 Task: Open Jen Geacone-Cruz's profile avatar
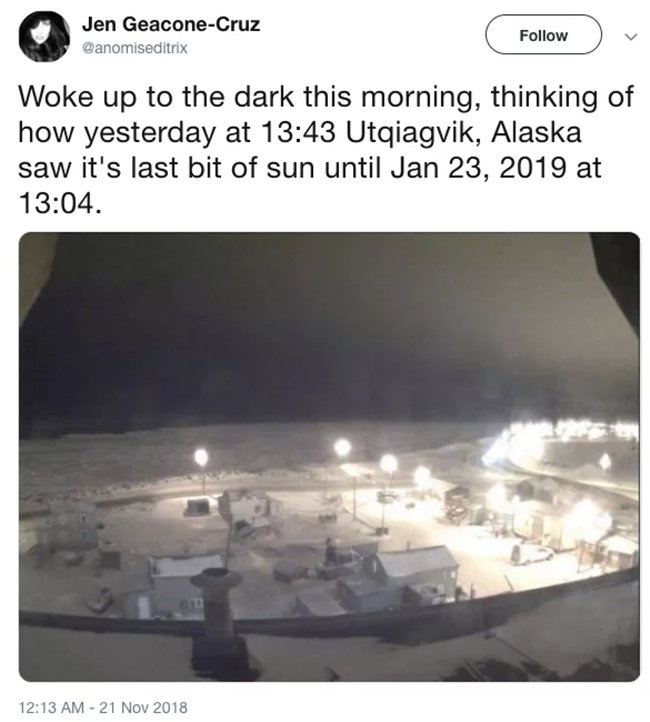click(x=44, y=36)
